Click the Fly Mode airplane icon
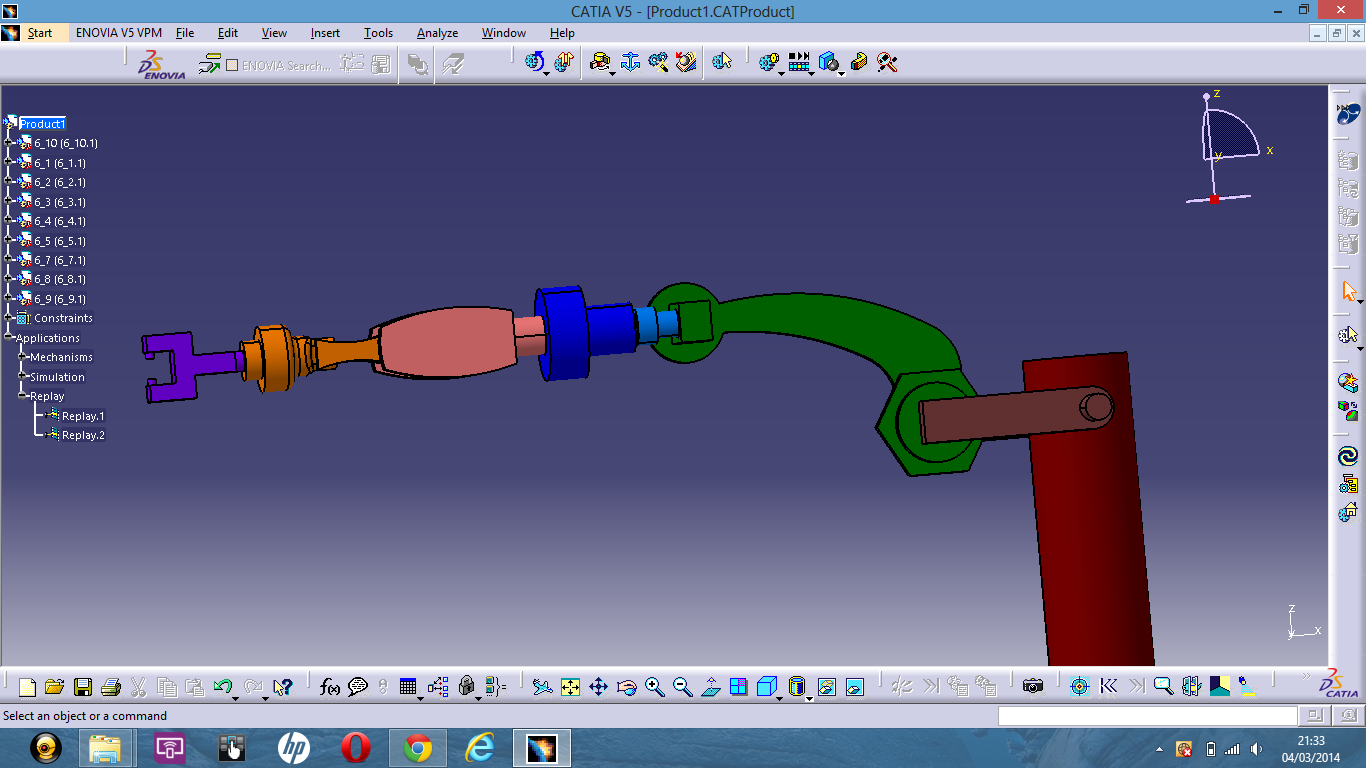Screen dimensions: 1366x768 (542, 687)
